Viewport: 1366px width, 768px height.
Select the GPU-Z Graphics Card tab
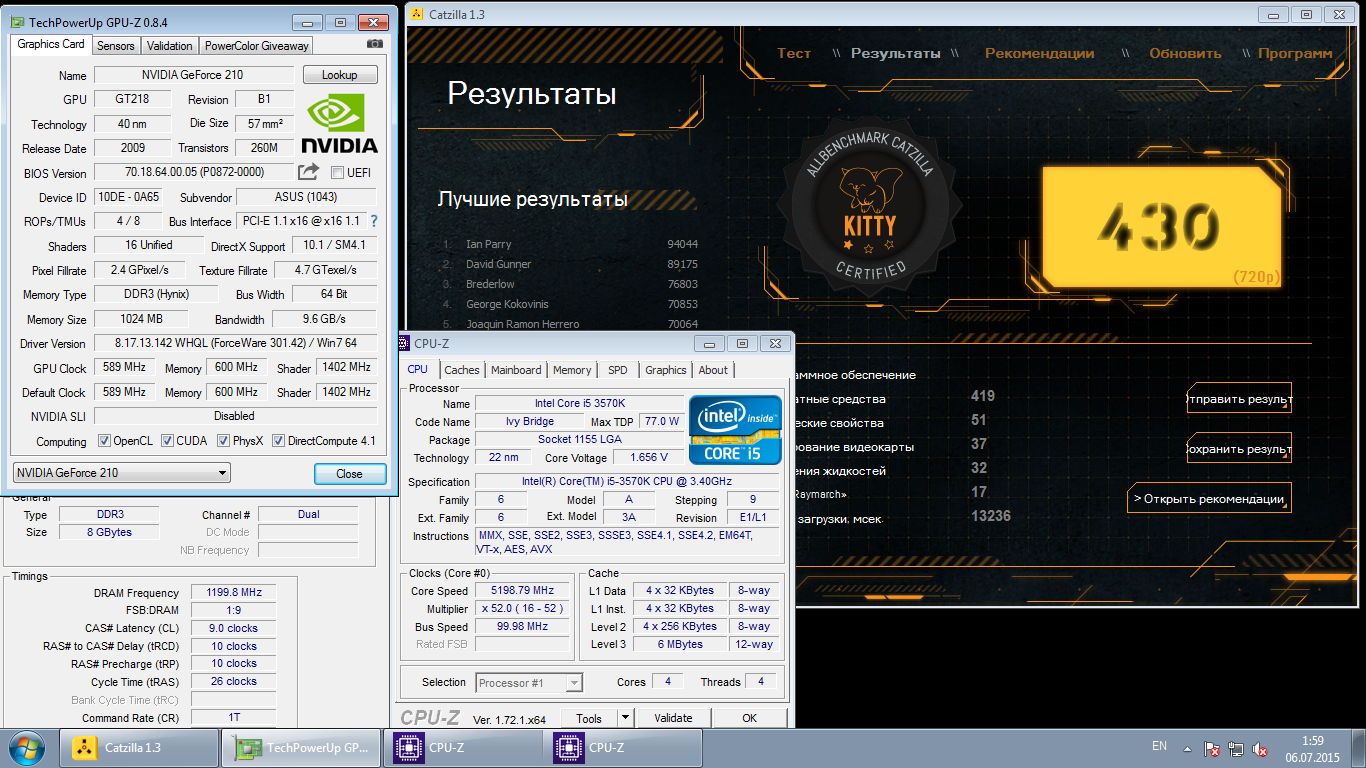51,44
